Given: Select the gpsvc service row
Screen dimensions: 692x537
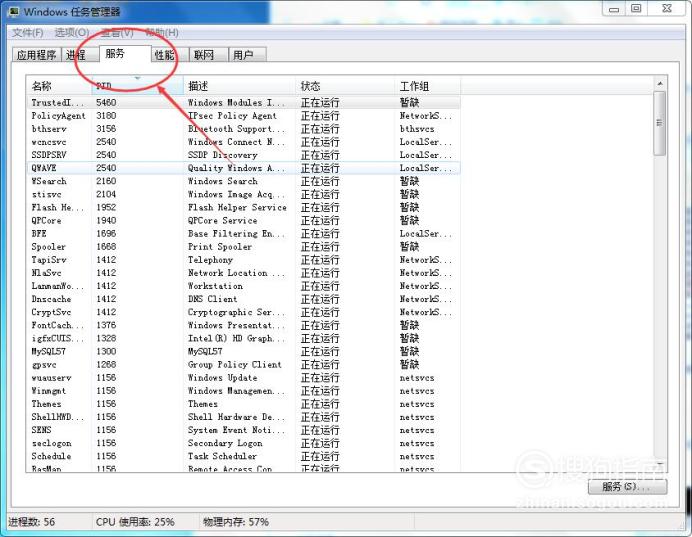Looking at the screenshot, I should (x=243, y=364).
